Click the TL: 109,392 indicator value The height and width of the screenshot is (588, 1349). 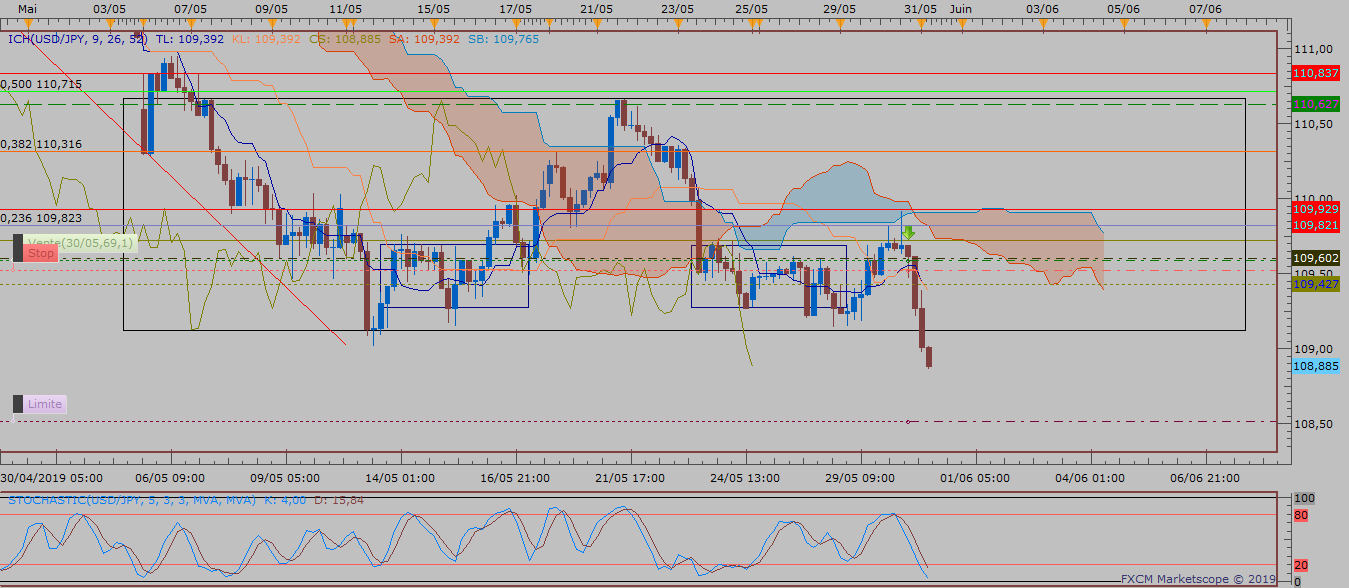click(x=190, y=39)
